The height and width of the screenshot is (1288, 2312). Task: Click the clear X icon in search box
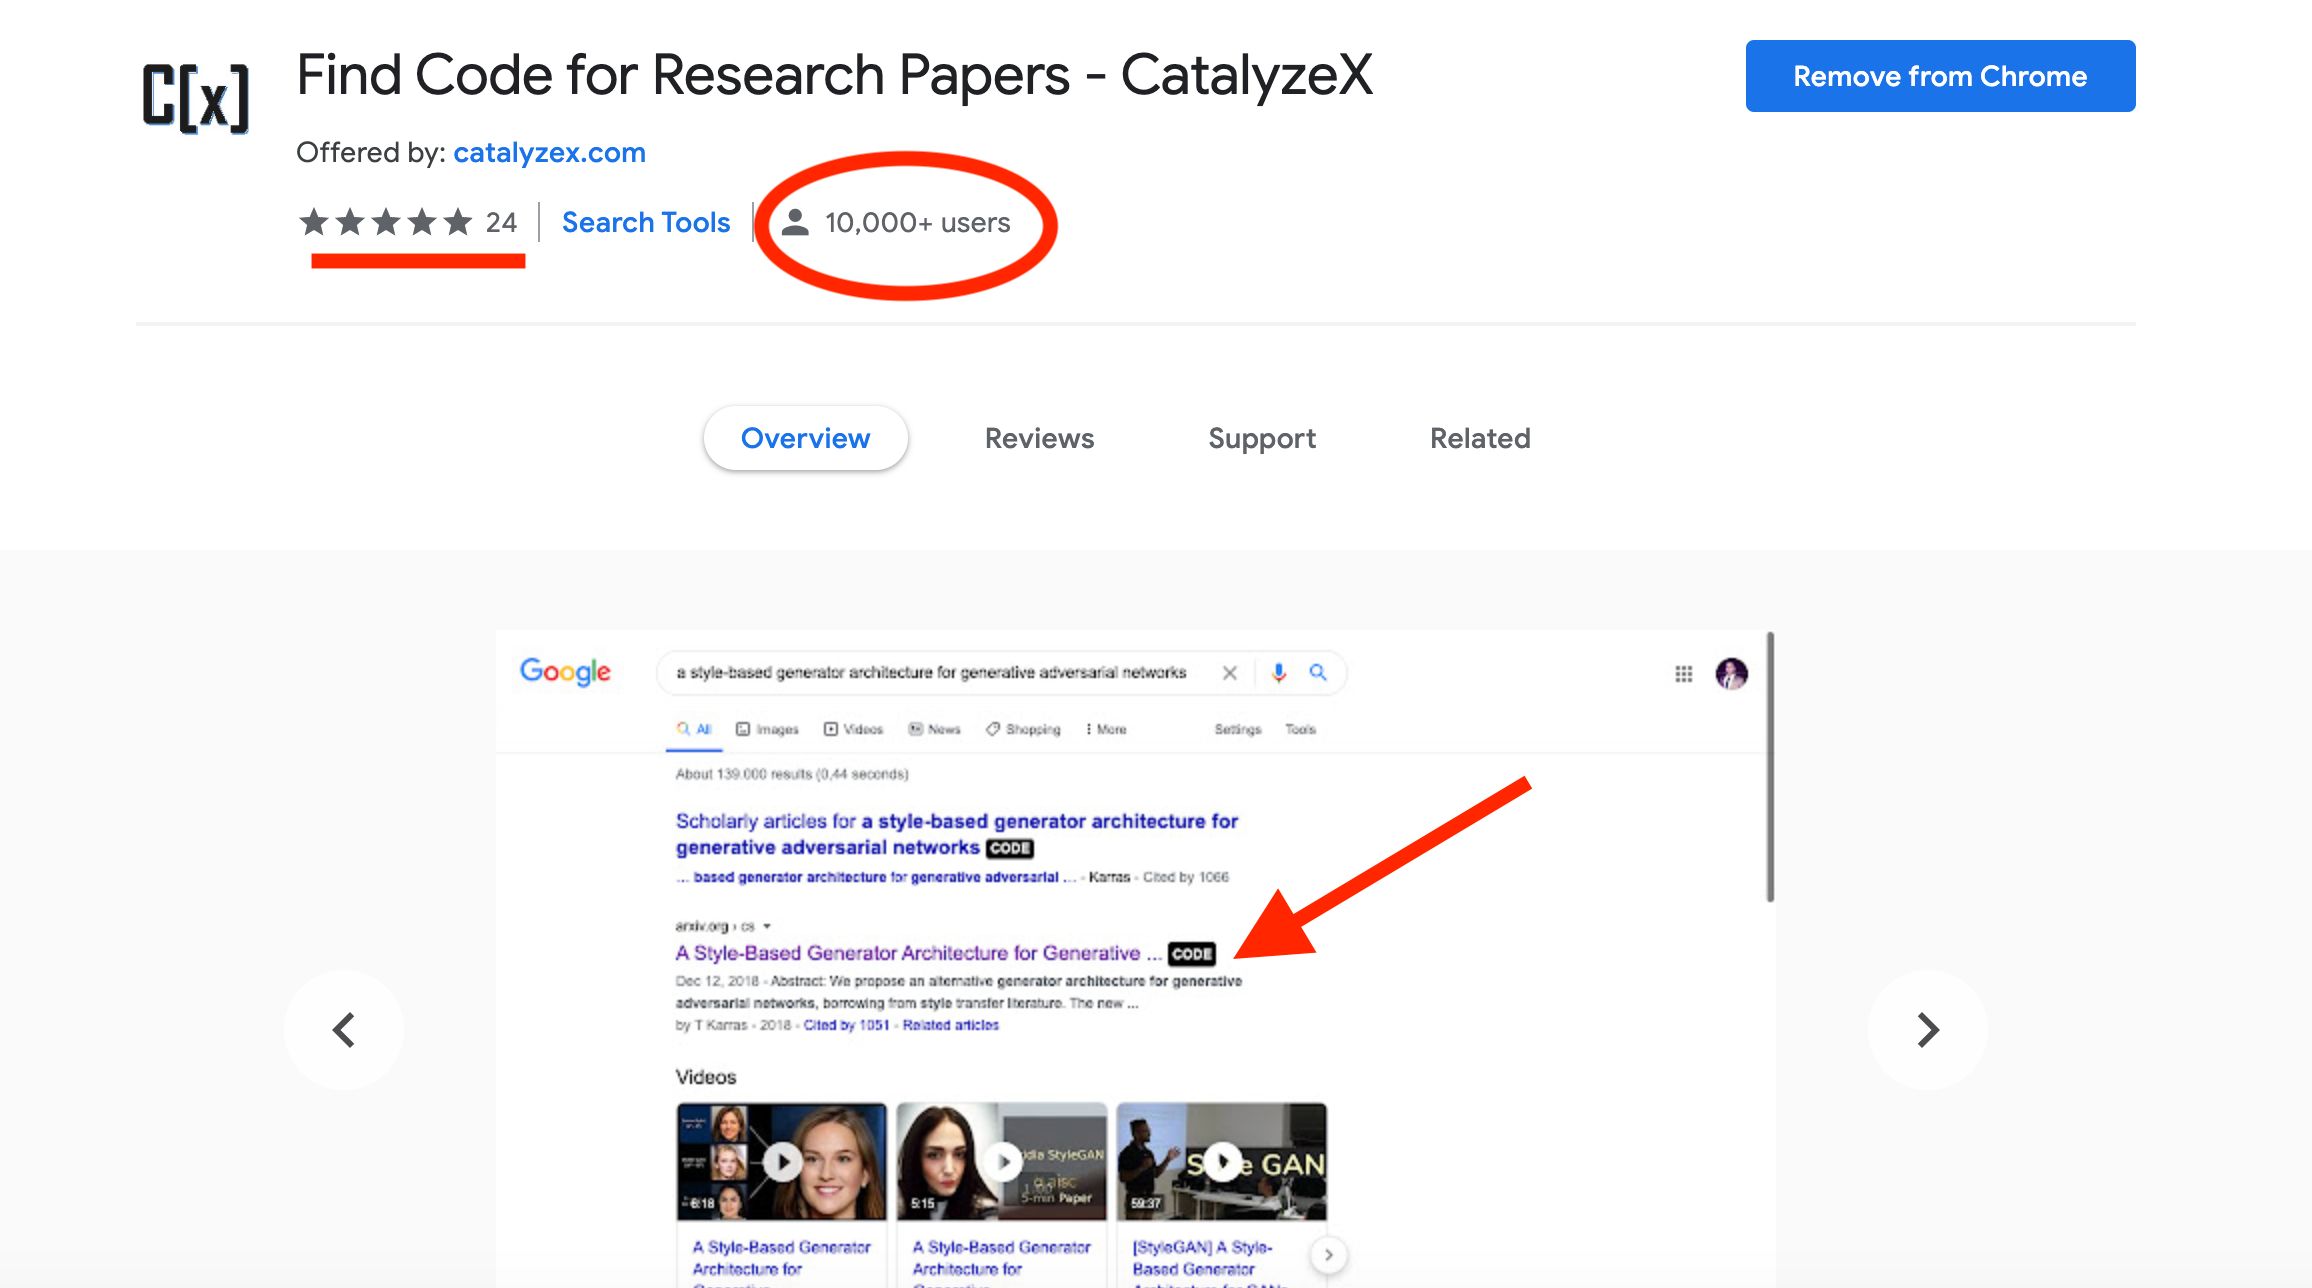tap(1230, 673)
